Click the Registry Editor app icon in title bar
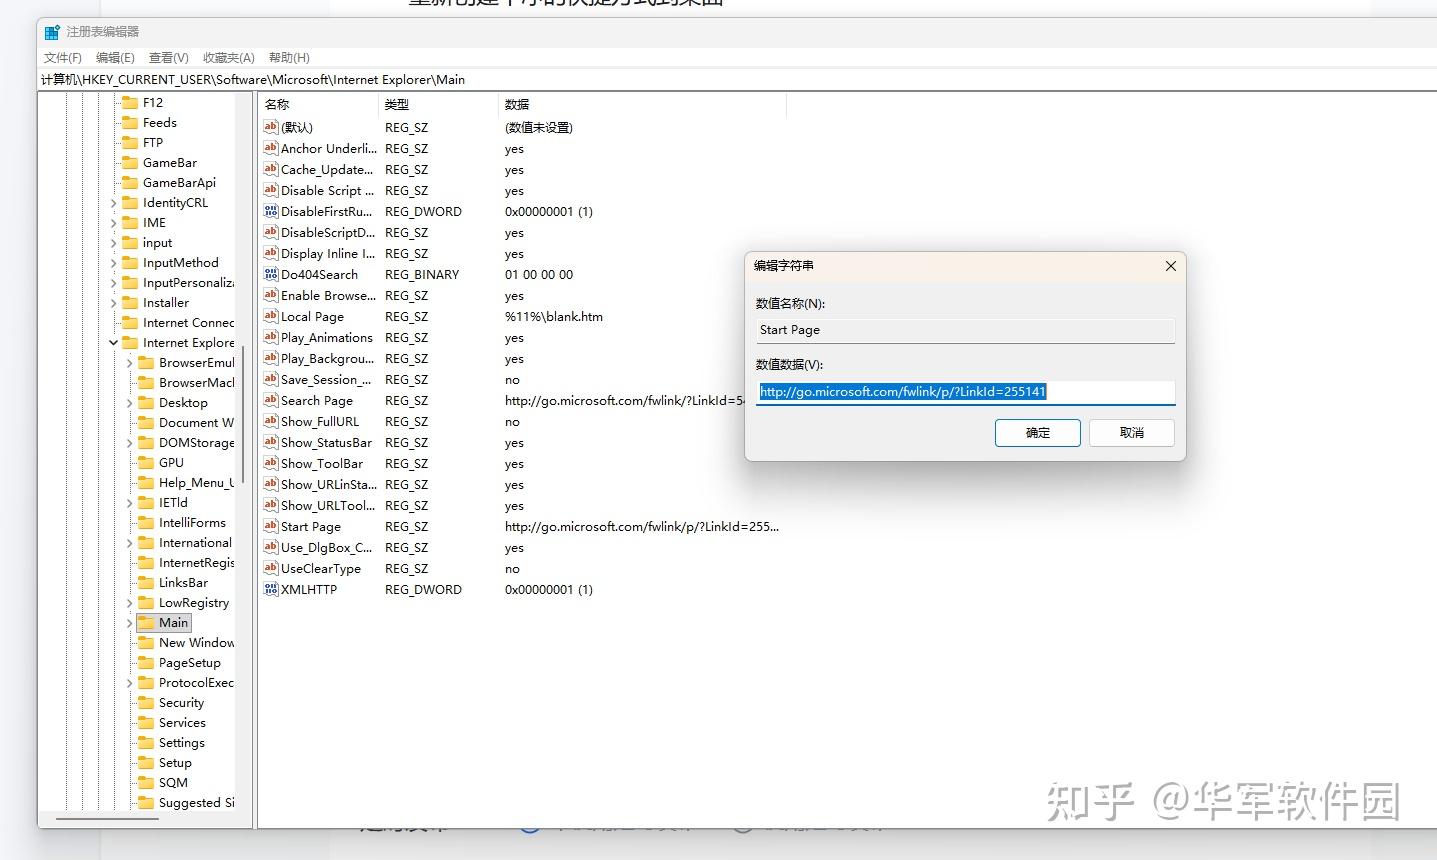Image resolution: width=1437 pixels, height=860 pixels. tap(52, 32)
